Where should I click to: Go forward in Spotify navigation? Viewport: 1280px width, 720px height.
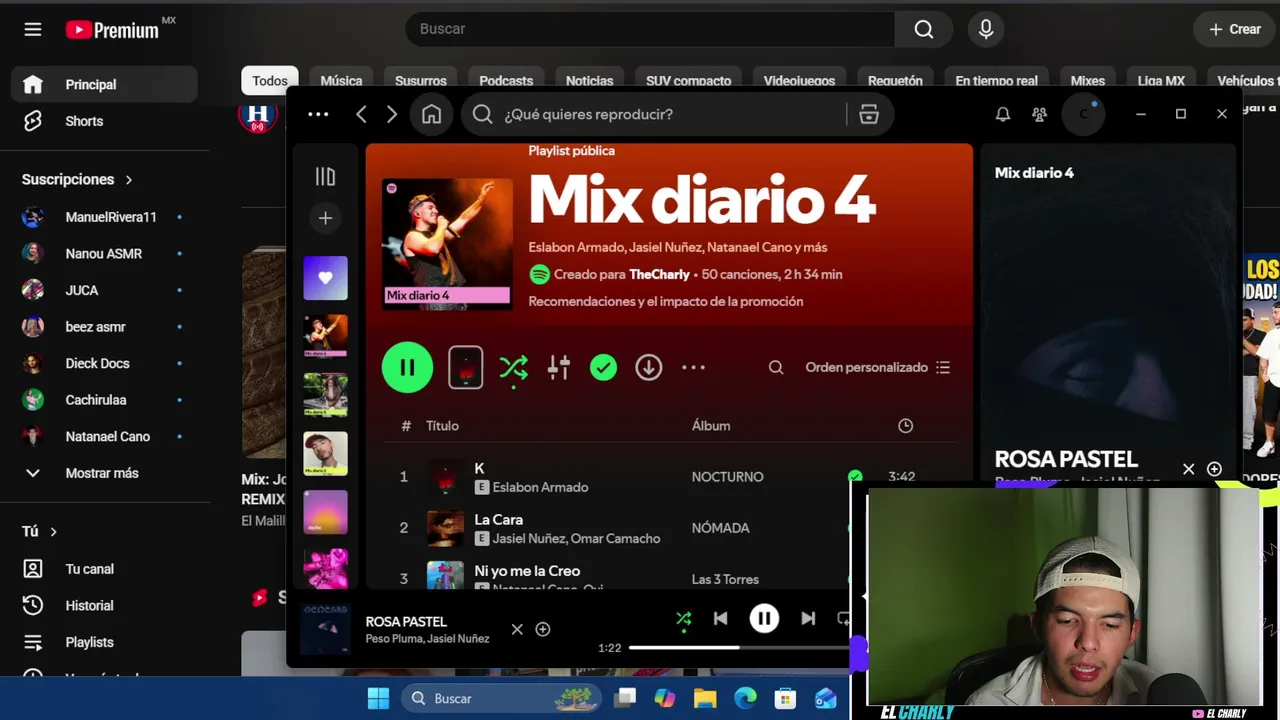pos(392,114)
